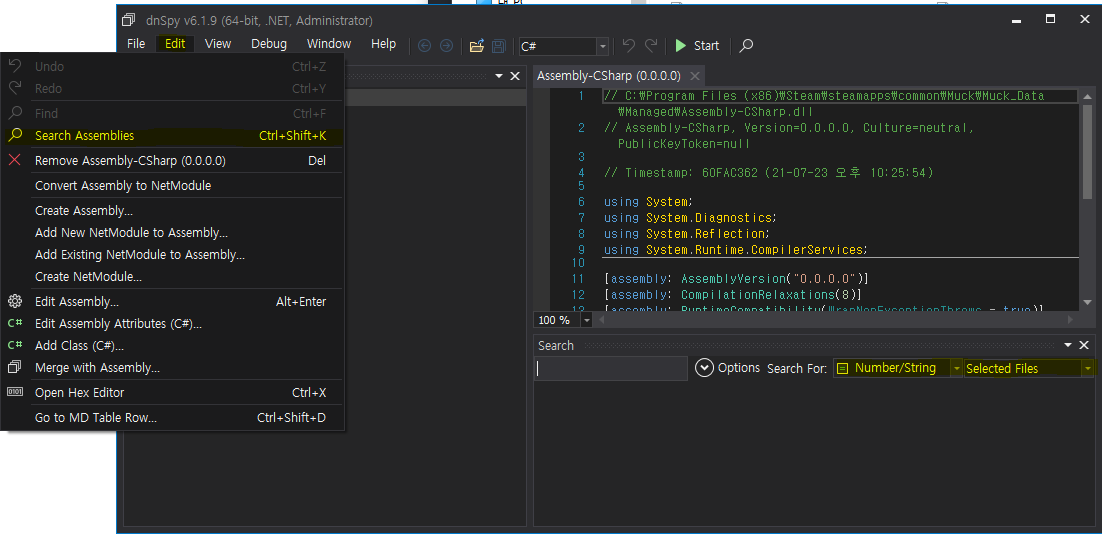
Task: Click C# icon beside Add Class
Action: (15, 345)
